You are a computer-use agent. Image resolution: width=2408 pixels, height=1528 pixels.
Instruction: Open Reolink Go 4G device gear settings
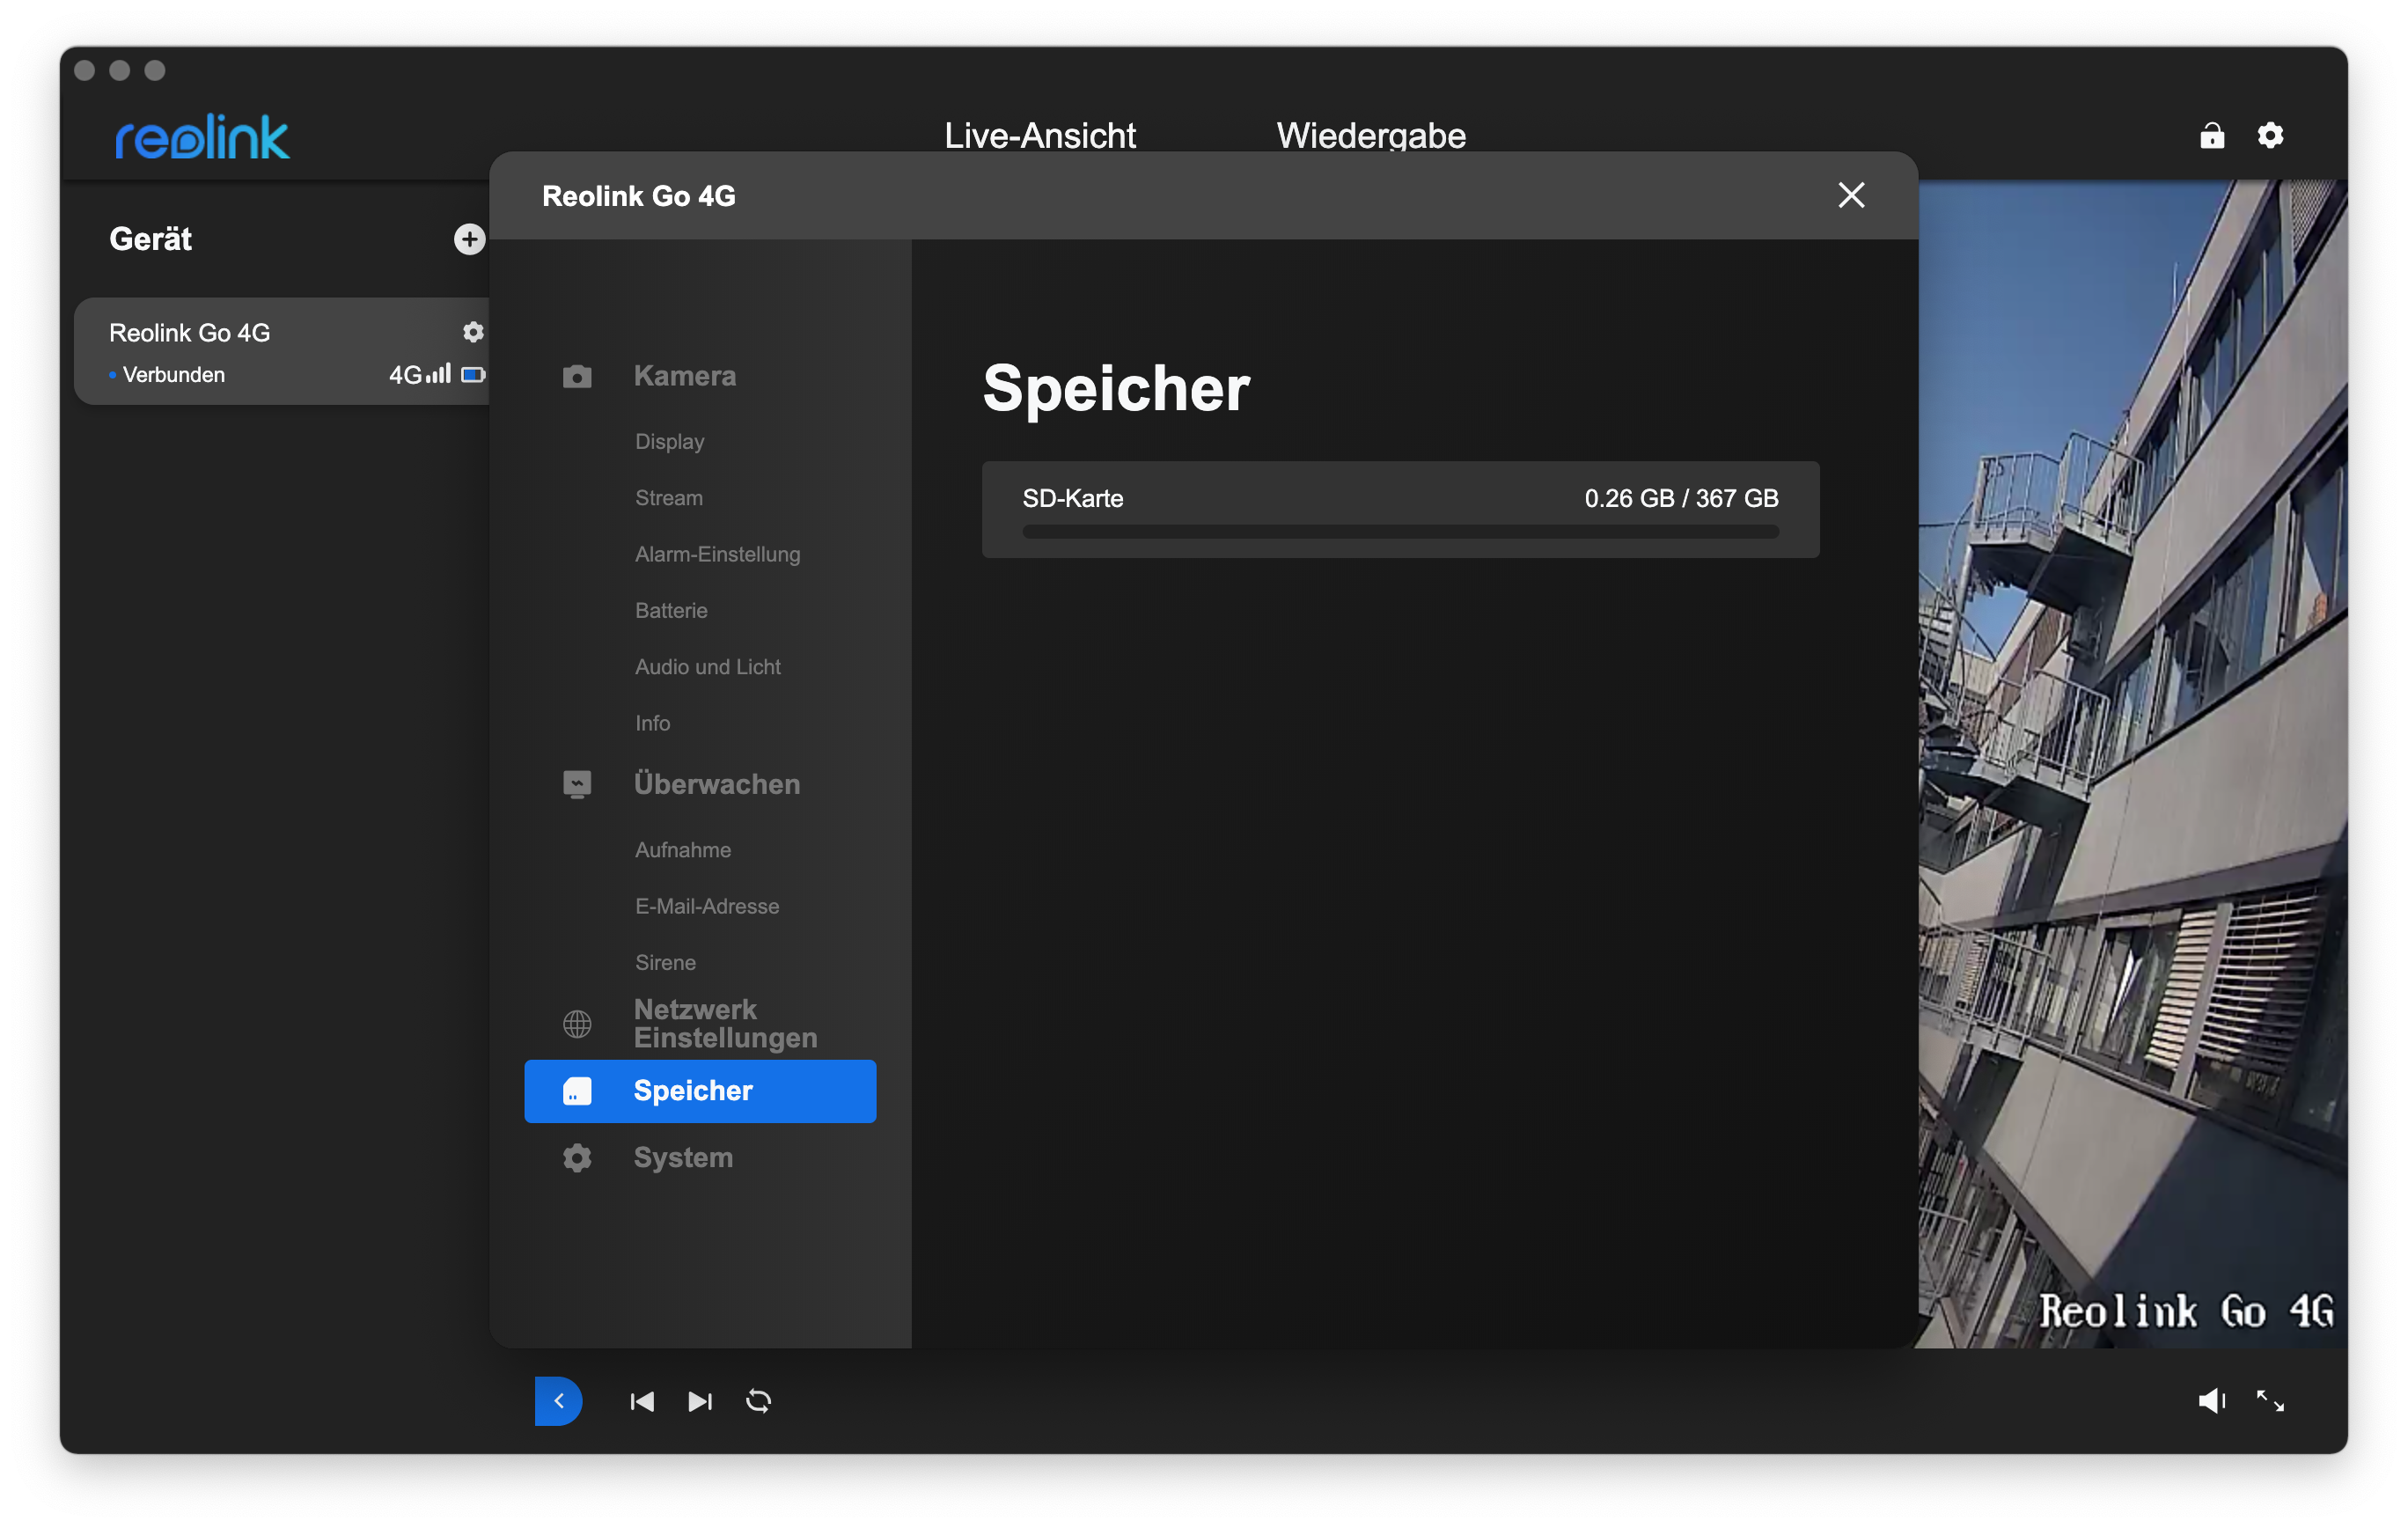click(473, 332)
